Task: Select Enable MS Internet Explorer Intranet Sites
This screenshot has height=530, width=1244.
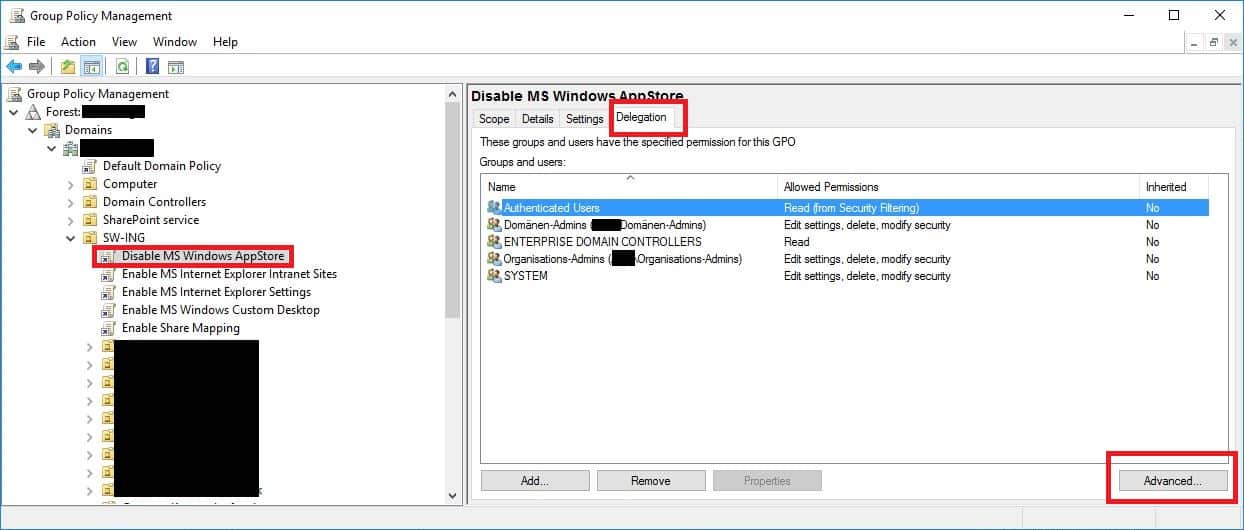Action: click(229, 274)
